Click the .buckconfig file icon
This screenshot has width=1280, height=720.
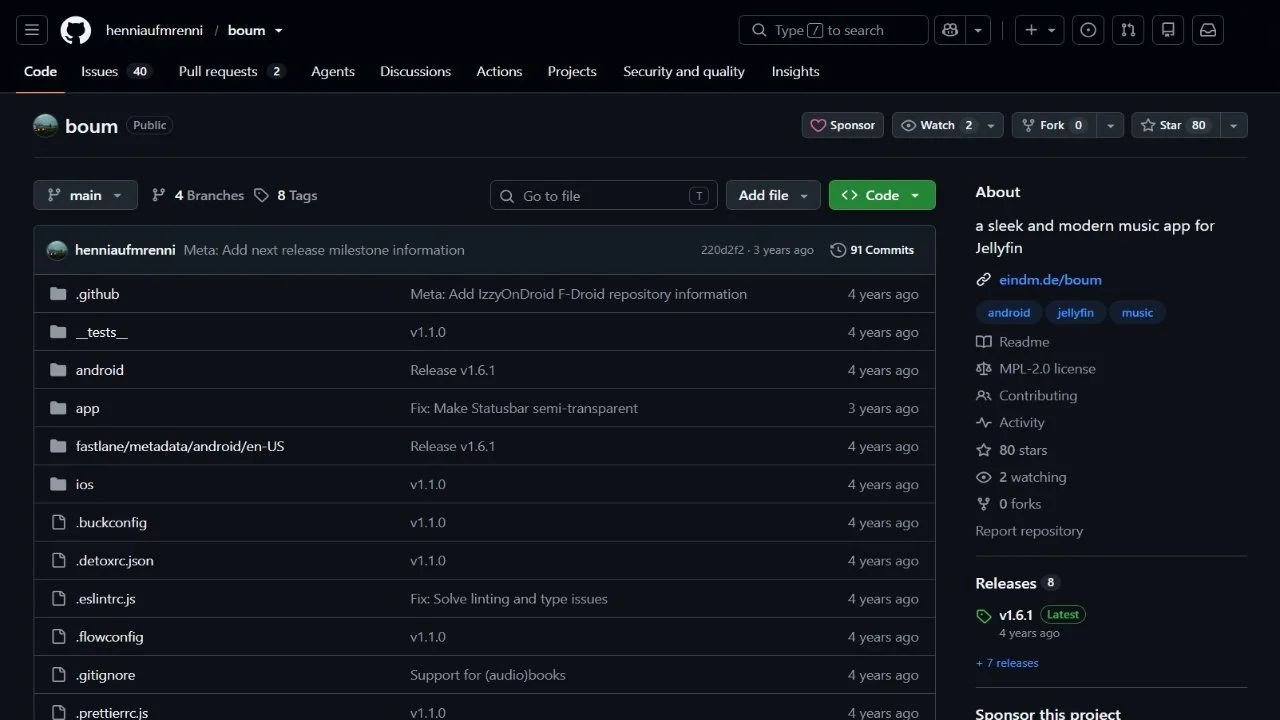[x=58, y=522]
